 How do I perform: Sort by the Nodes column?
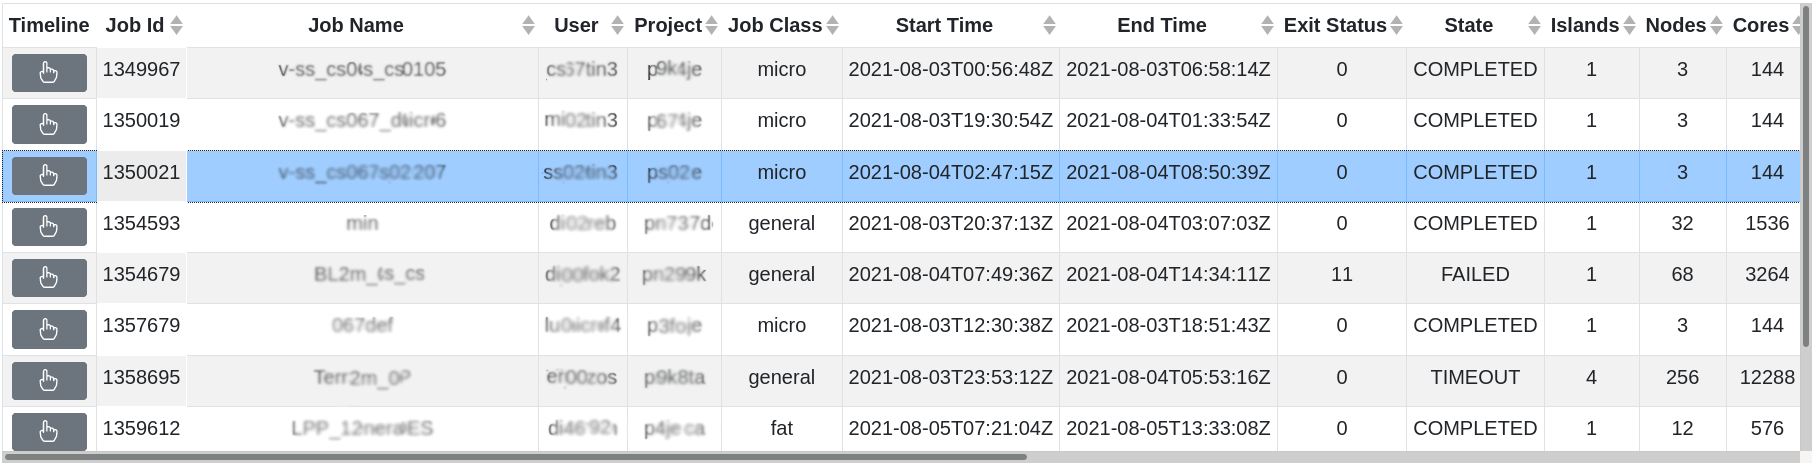point(1716,26)
